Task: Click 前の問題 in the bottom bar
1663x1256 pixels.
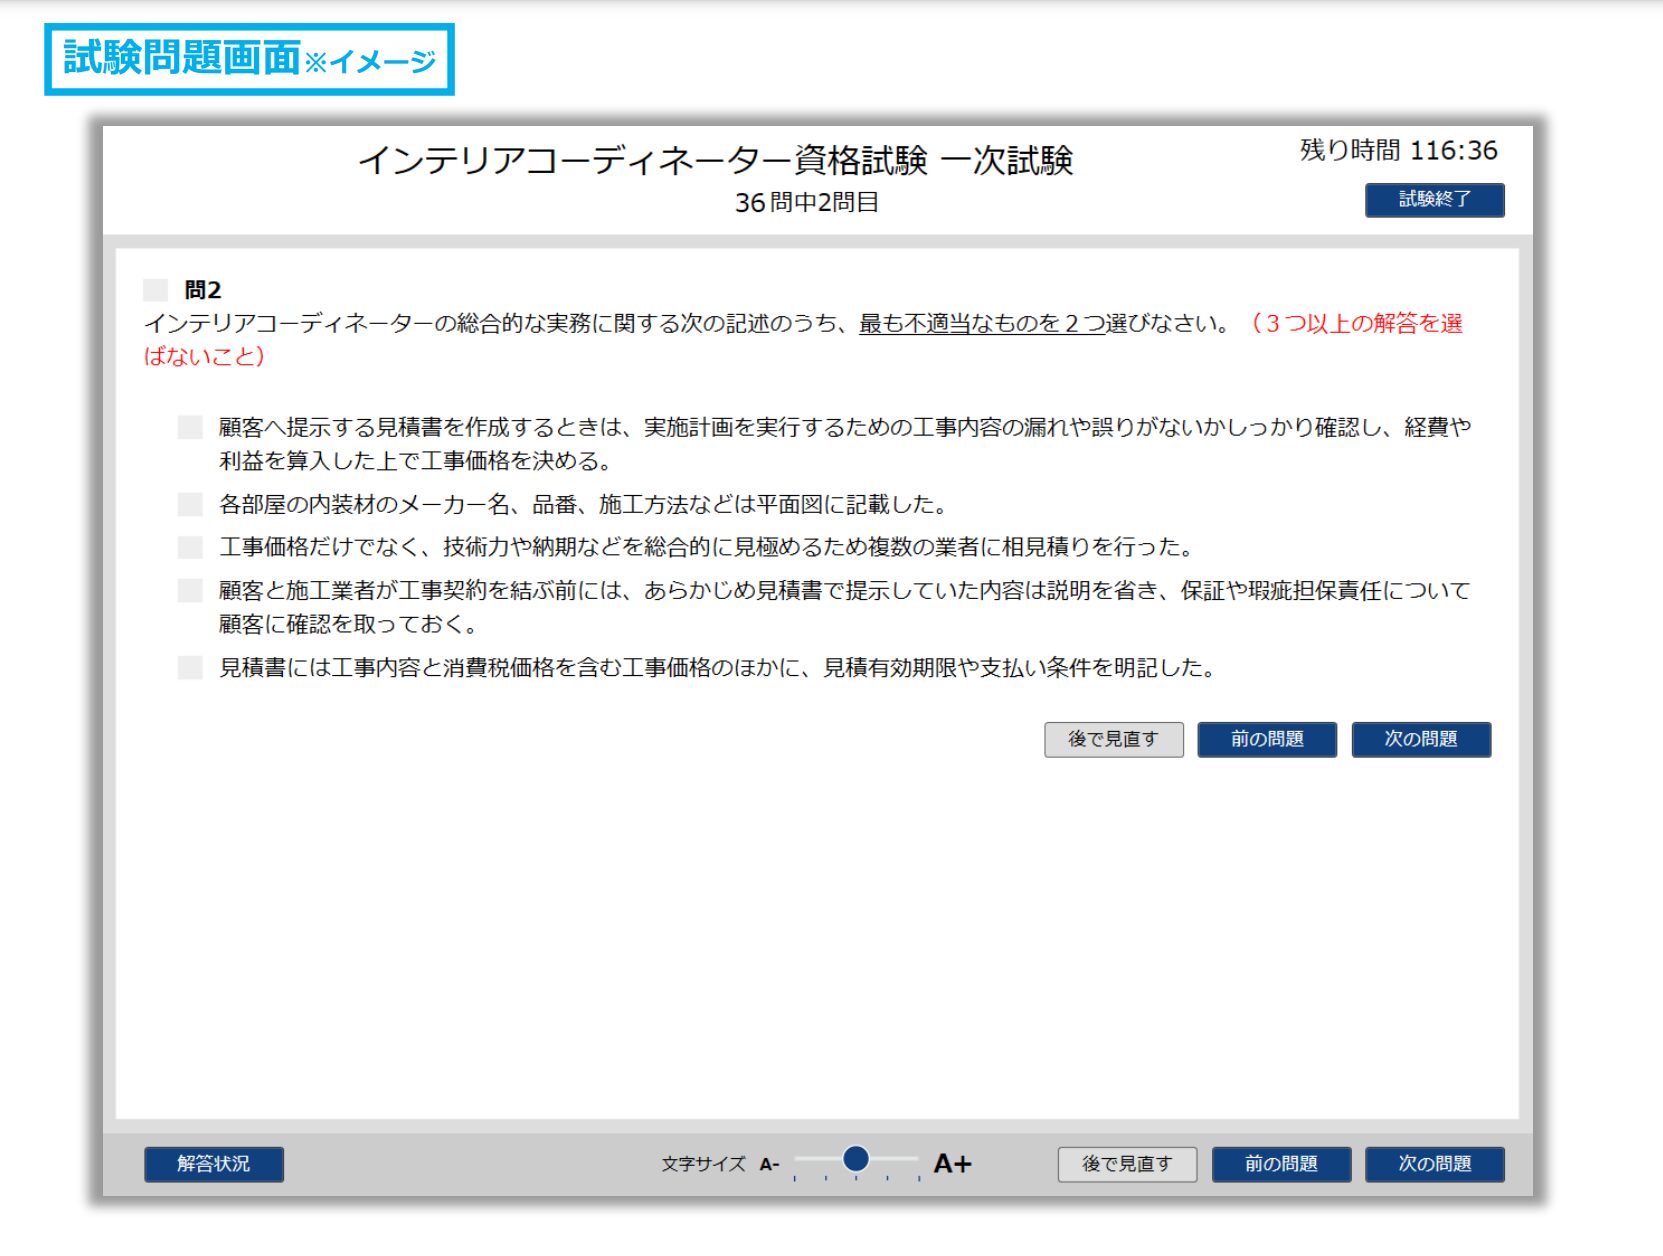Action: click(1281, 1164)
